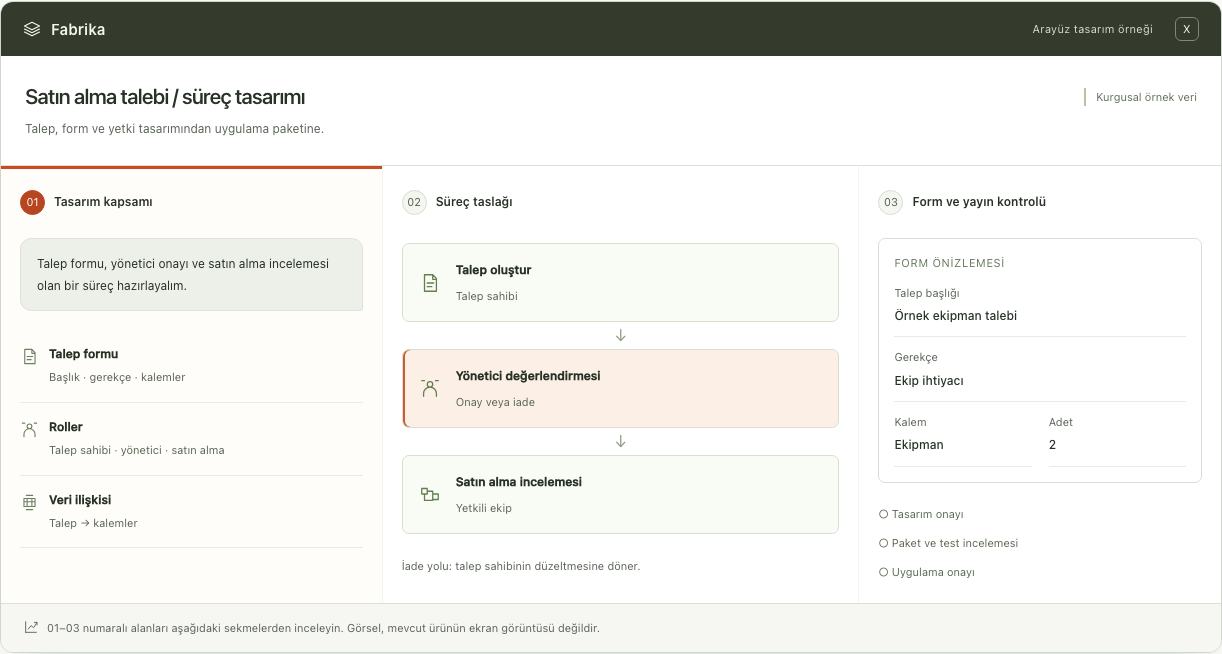Click the footer text about 01–03 areas
This screenshot has height=654, width=1222.
point(323,628)
